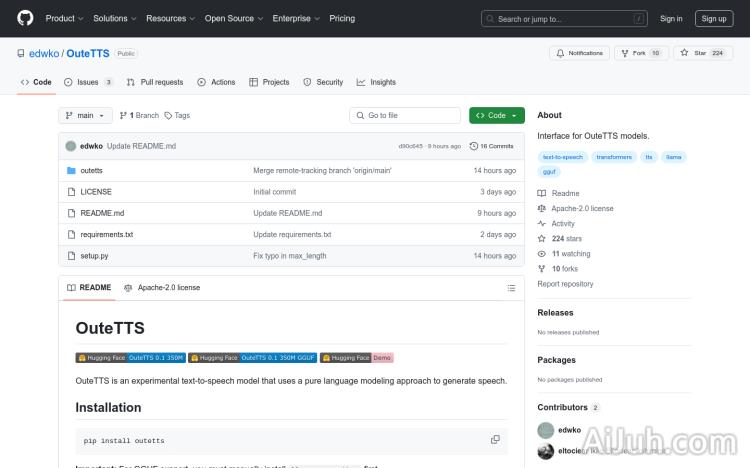Open the 16 Commits history
The height and width of the screenshot is (468, 750).
(492, 146)
